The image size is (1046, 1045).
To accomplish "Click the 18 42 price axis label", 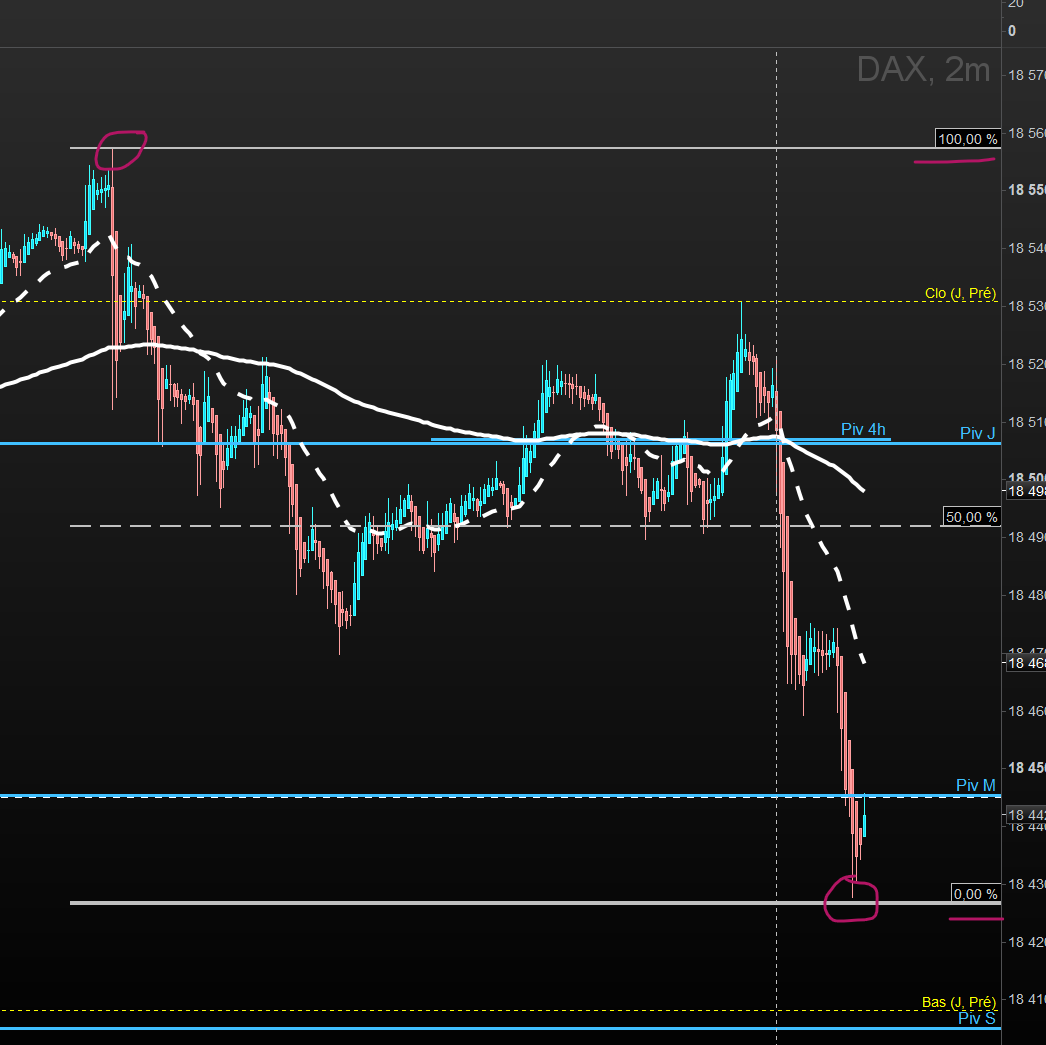I will click(1027, 942).
